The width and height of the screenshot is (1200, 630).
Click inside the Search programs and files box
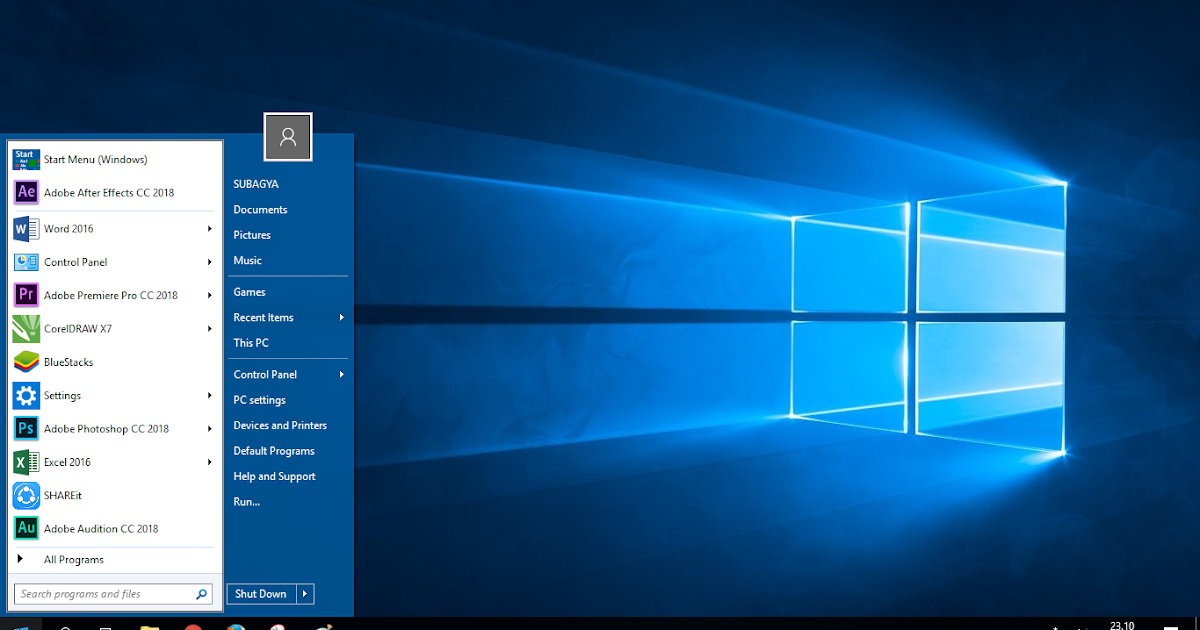click(x=100, y=593)
